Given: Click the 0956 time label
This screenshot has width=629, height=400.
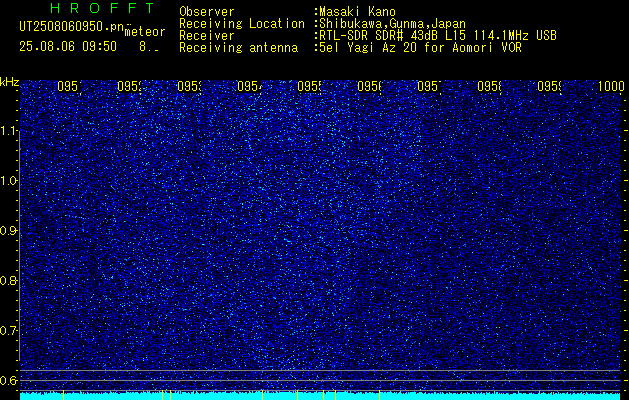Looking at the screenshot, I should (x=369, y=87).
